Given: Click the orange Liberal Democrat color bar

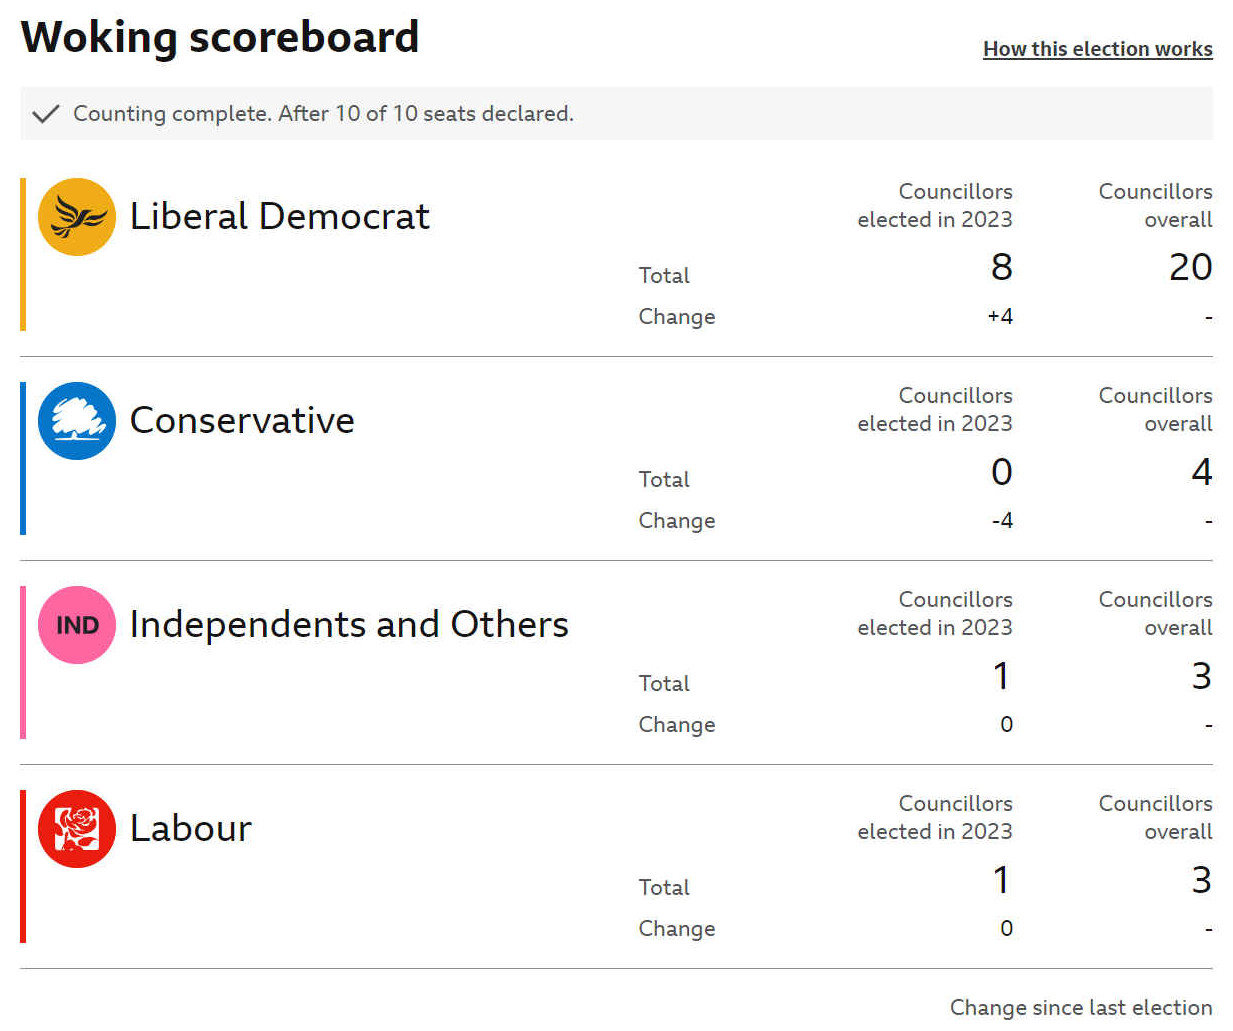Looking at the screenshot, I should pyautogui.click(x=23, y=254).
